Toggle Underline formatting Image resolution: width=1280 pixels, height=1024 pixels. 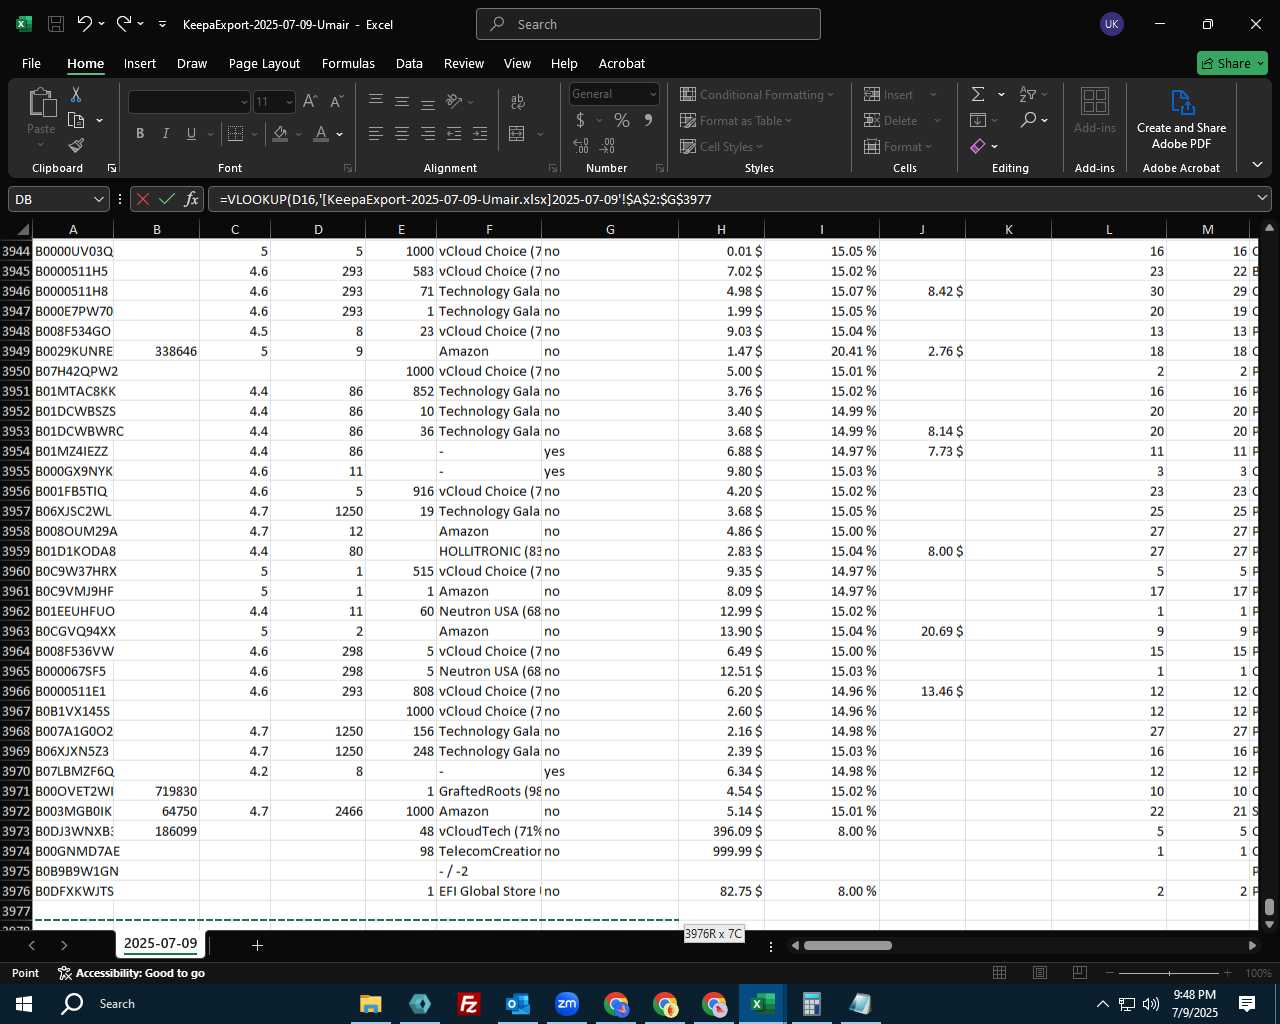click(x=191, y=133)
